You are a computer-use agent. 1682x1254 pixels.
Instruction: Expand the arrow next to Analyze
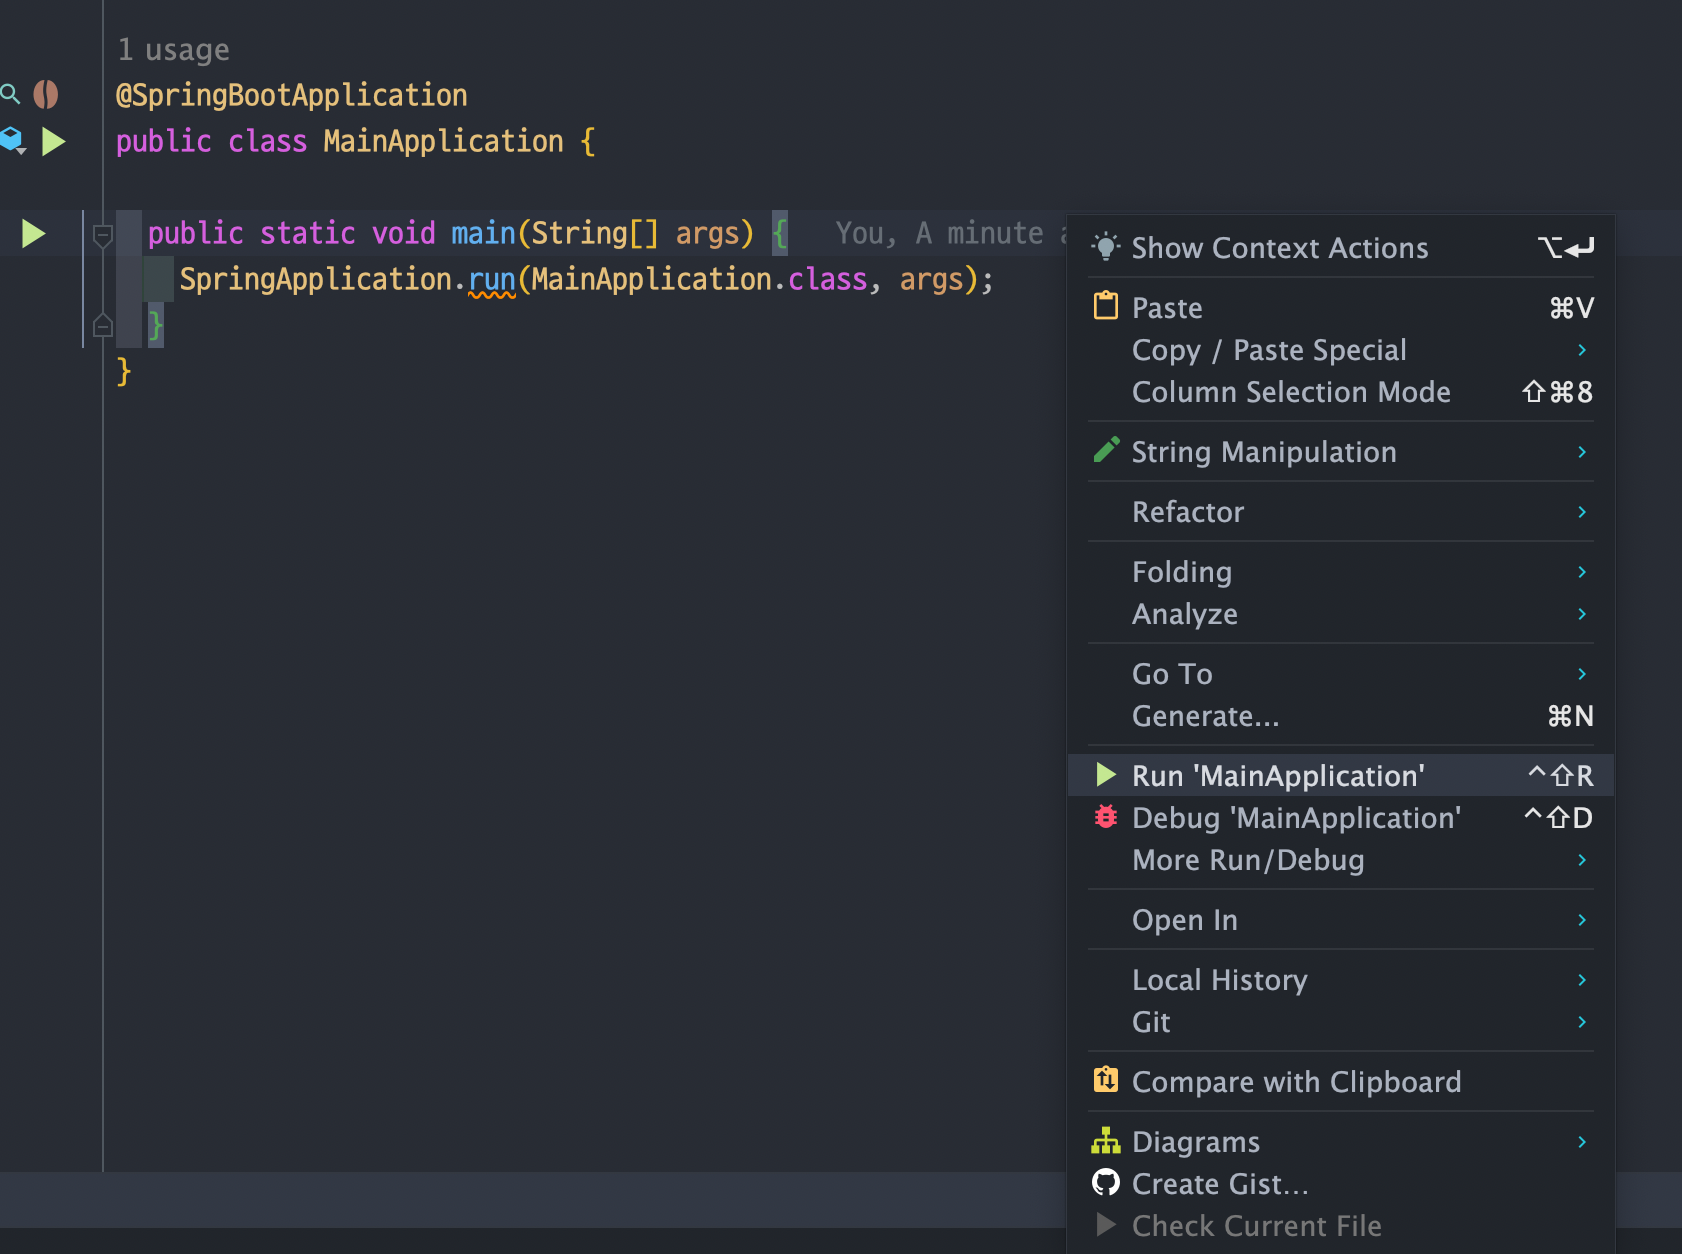1582,614
